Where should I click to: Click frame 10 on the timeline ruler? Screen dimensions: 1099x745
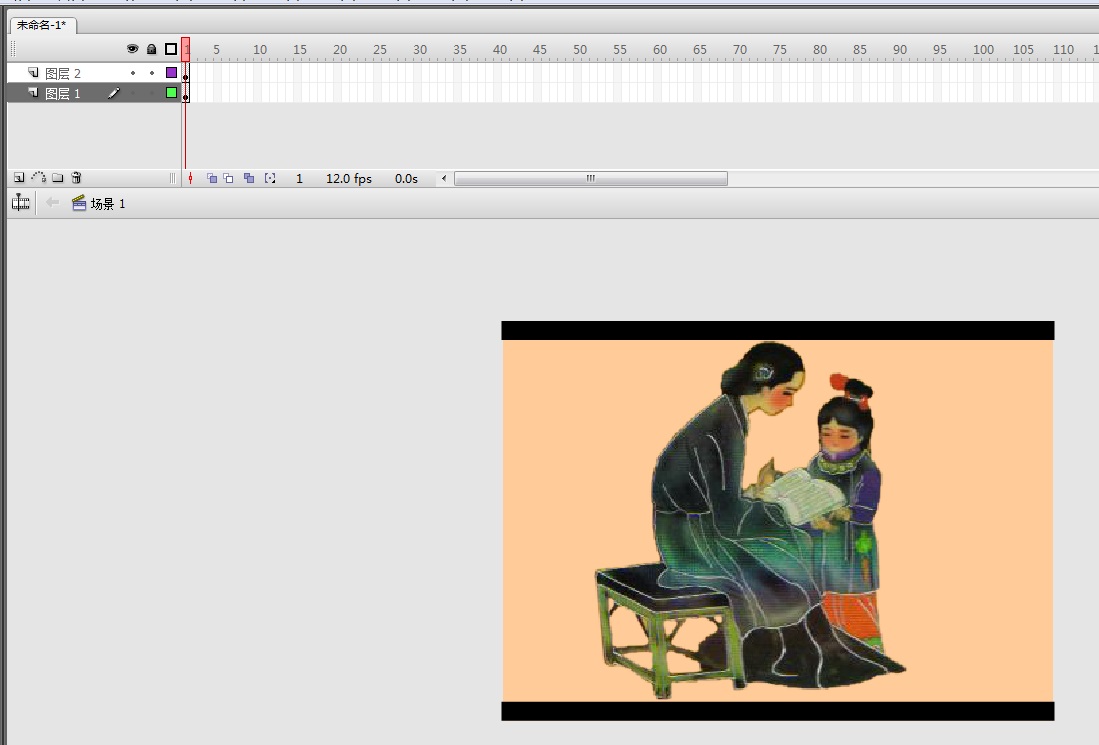pyautogui.click(x=260, y=50)
